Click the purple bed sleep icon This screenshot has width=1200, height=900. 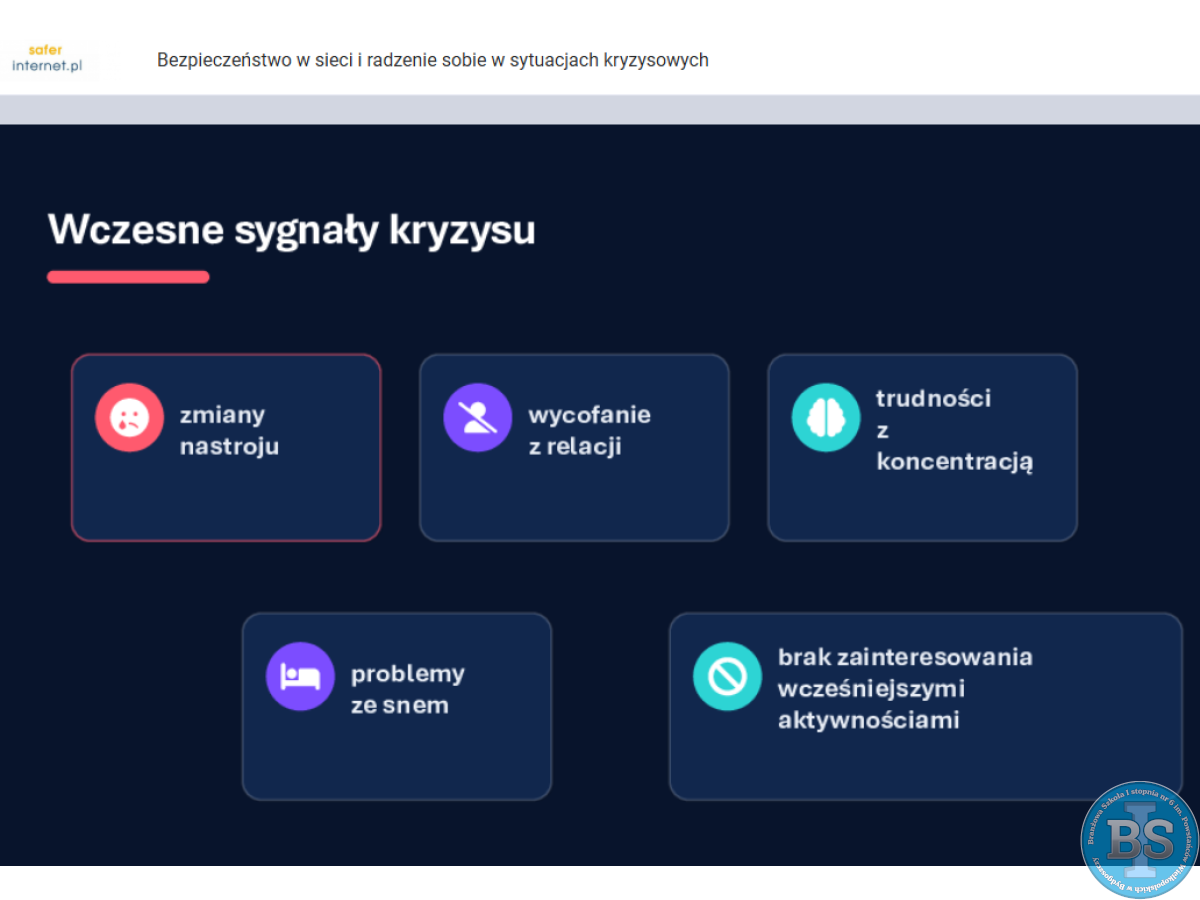tap(300, 676)
